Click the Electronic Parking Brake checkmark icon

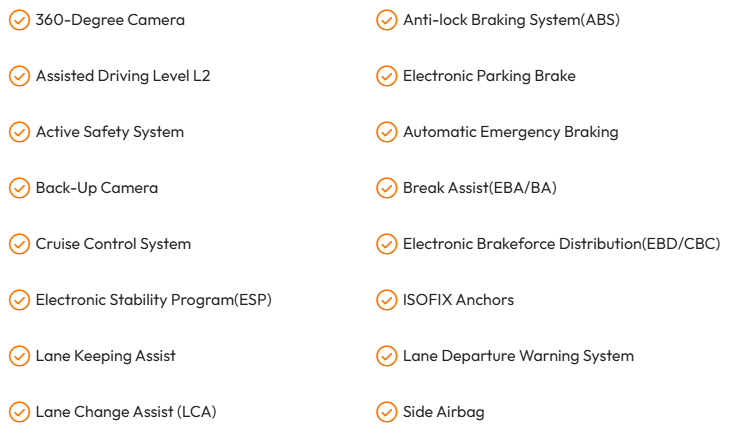click(387, 76)
